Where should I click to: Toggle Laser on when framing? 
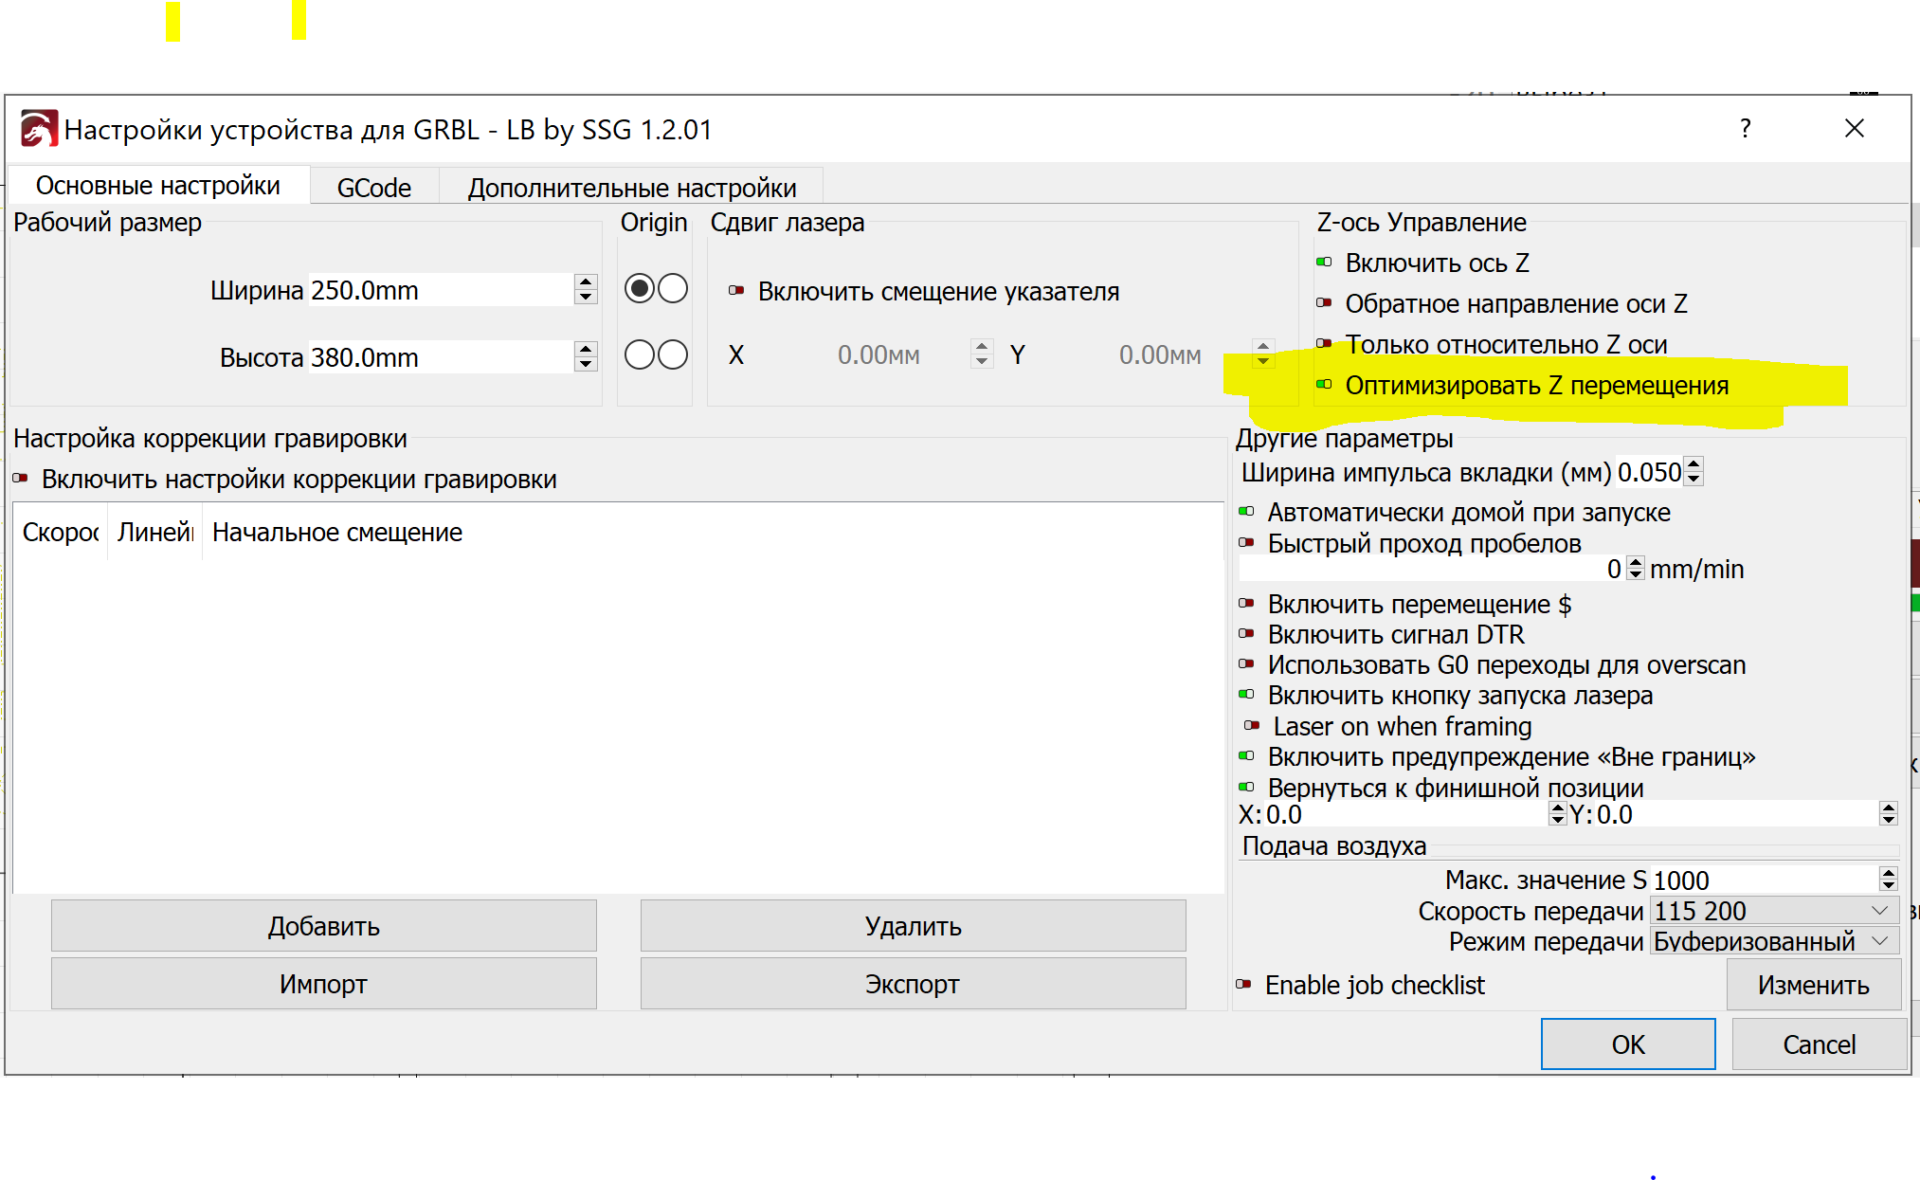[x=1252, y=726]
